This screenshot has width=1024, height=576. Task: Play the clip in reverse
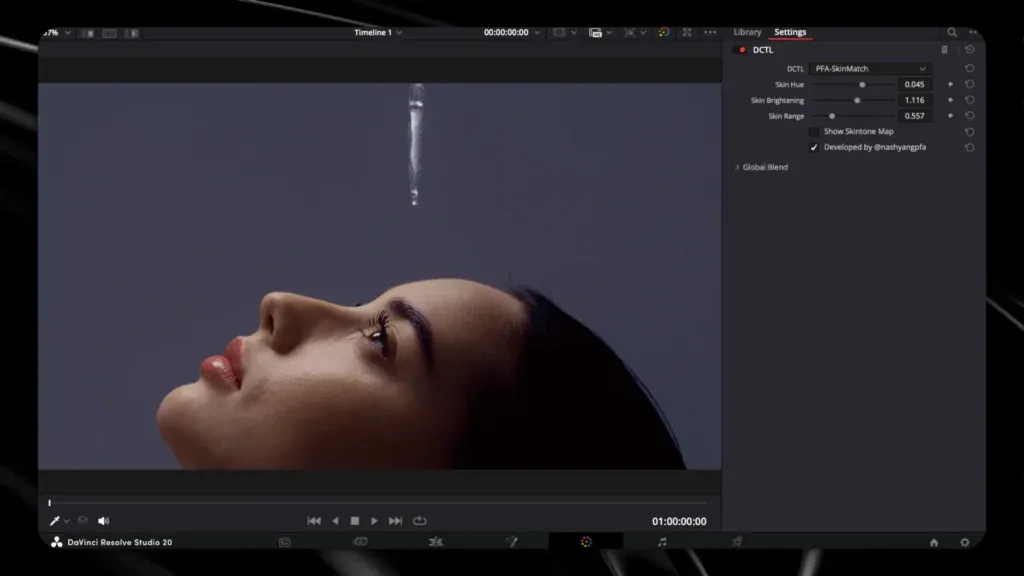[x=335, y=521]
